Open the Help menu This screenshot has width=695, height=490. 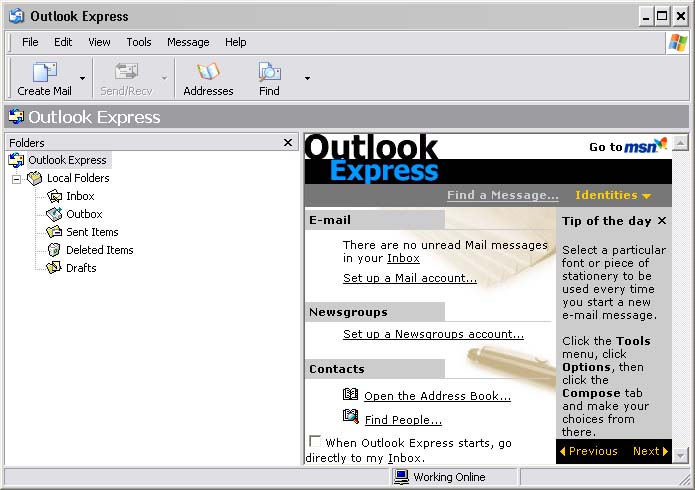(x=235, y=42)
